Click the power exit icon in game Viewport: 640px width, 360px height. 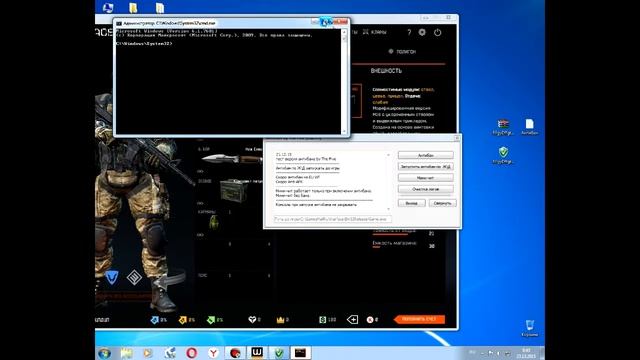(x=438, y=32)
